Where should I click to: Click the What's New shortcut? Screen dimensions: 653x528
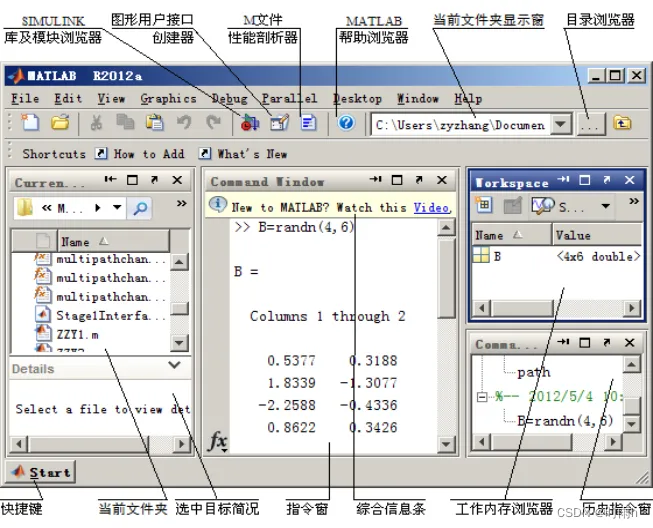(x=243, y=154)
